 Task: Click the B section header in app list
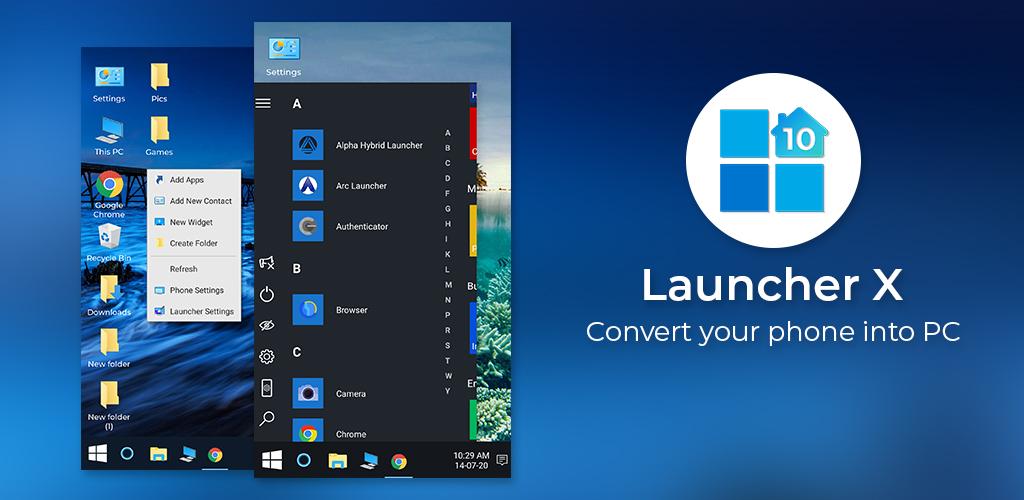click(296, 268)
